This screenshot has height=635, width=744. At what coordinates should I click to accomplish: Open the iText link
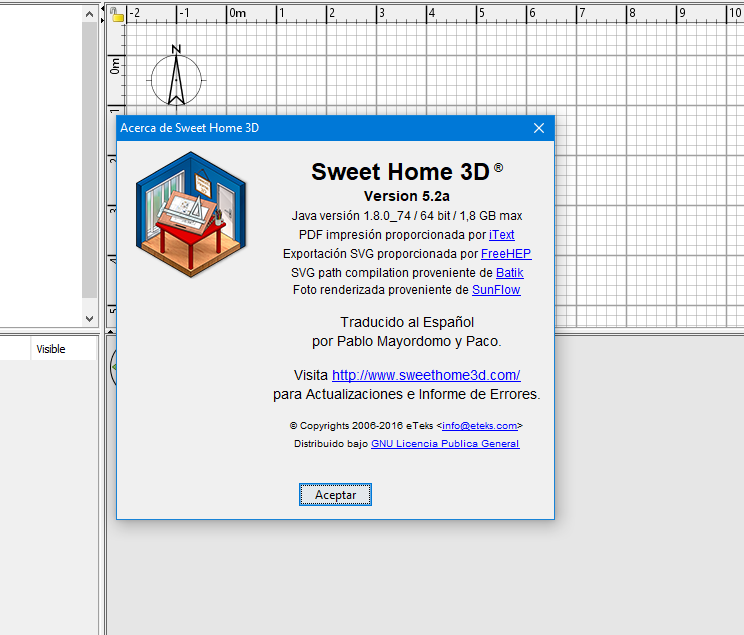(502, 235)
